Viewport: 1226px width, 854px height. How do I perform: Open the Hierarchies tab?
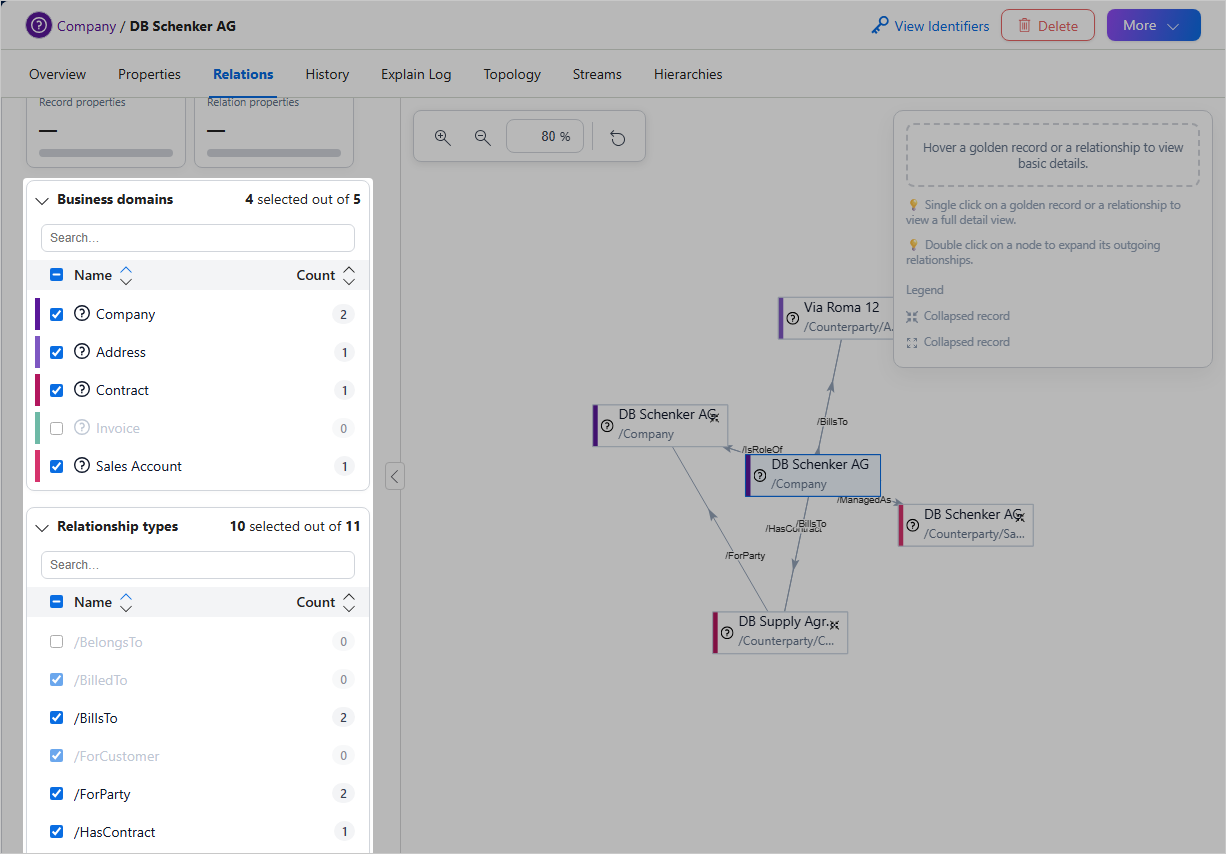click(688, 74)
